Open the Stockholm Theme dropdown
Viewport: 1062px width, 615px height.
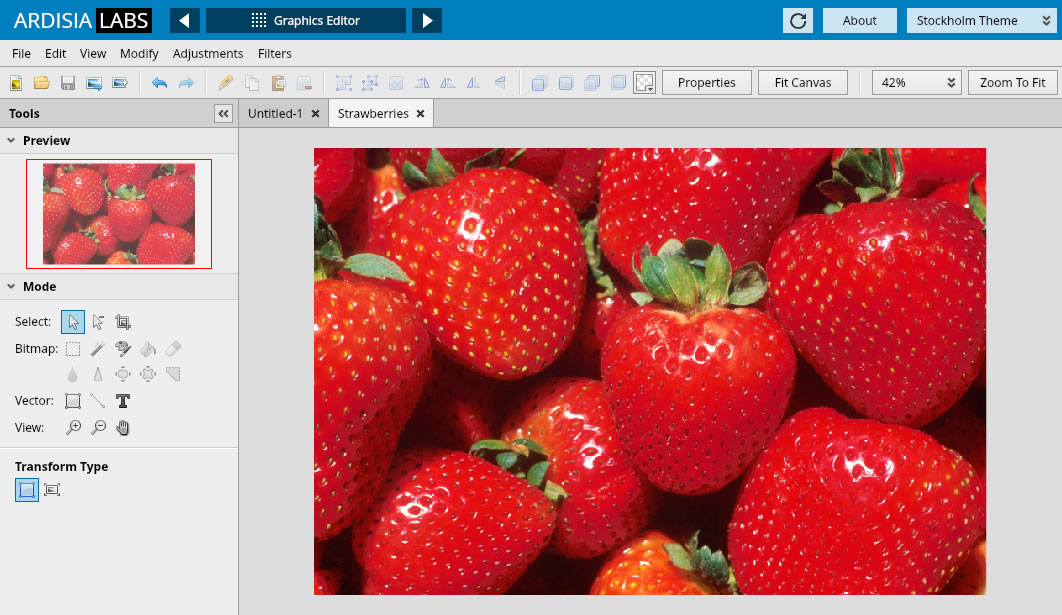click(x=980, y=21)
